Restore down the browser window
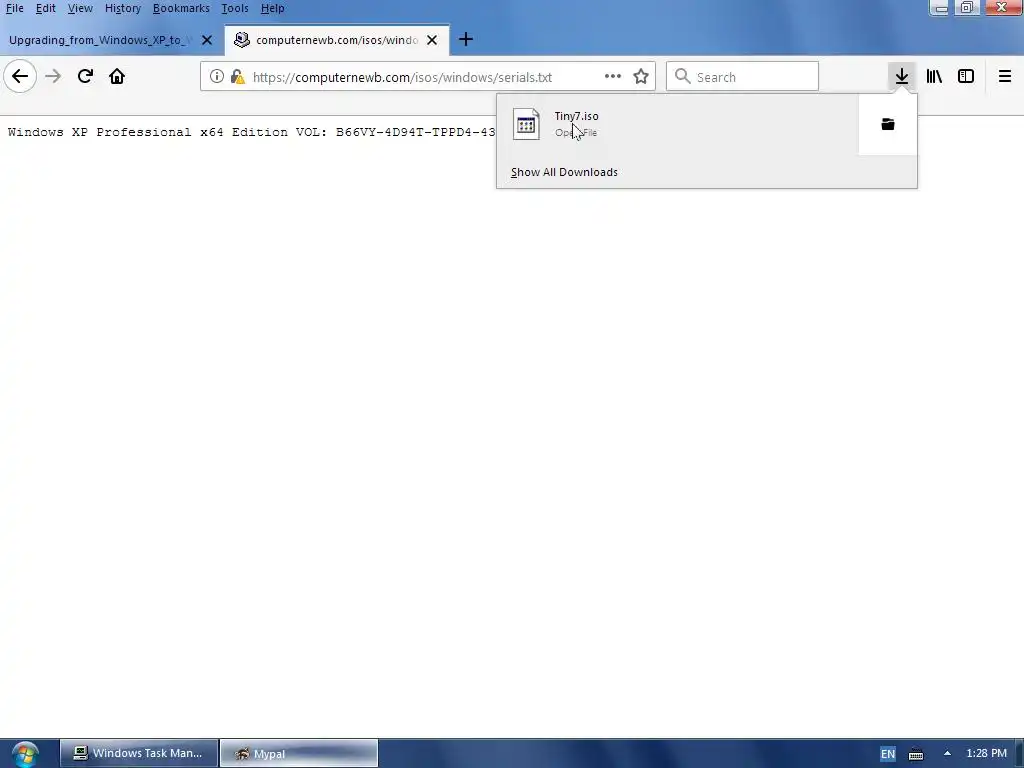The height and width of the screenshot is (768, 1024). (x=967, y=8)
